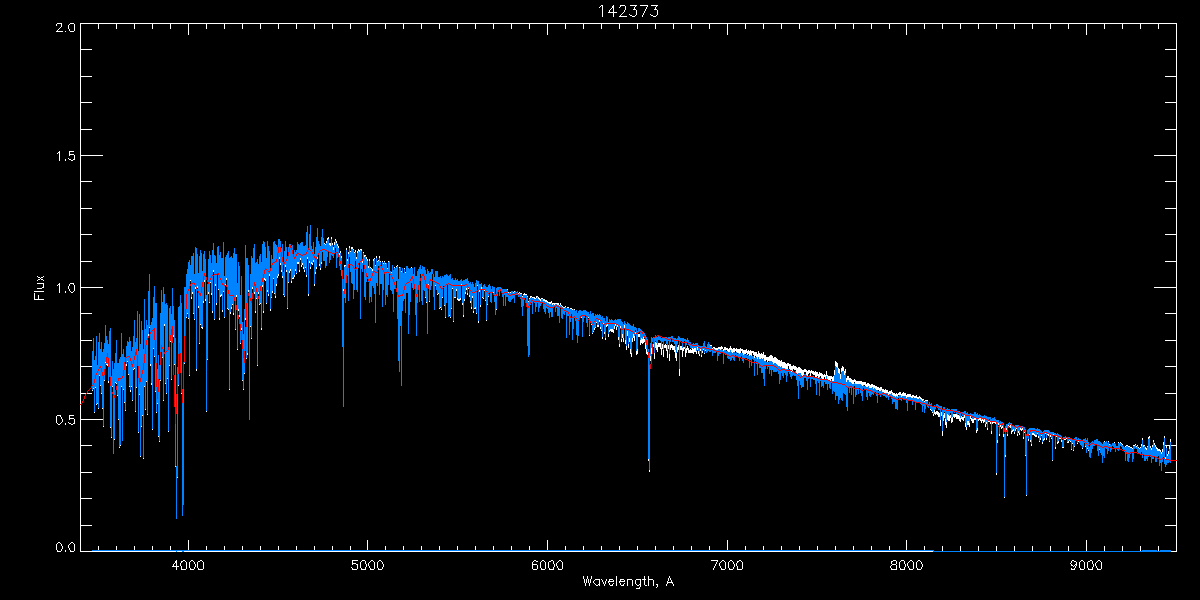The height and width of the screenshot is (600, 1200).
Task: Click the Wavelength, A x-axis label
Action: [x=627, y=582]
